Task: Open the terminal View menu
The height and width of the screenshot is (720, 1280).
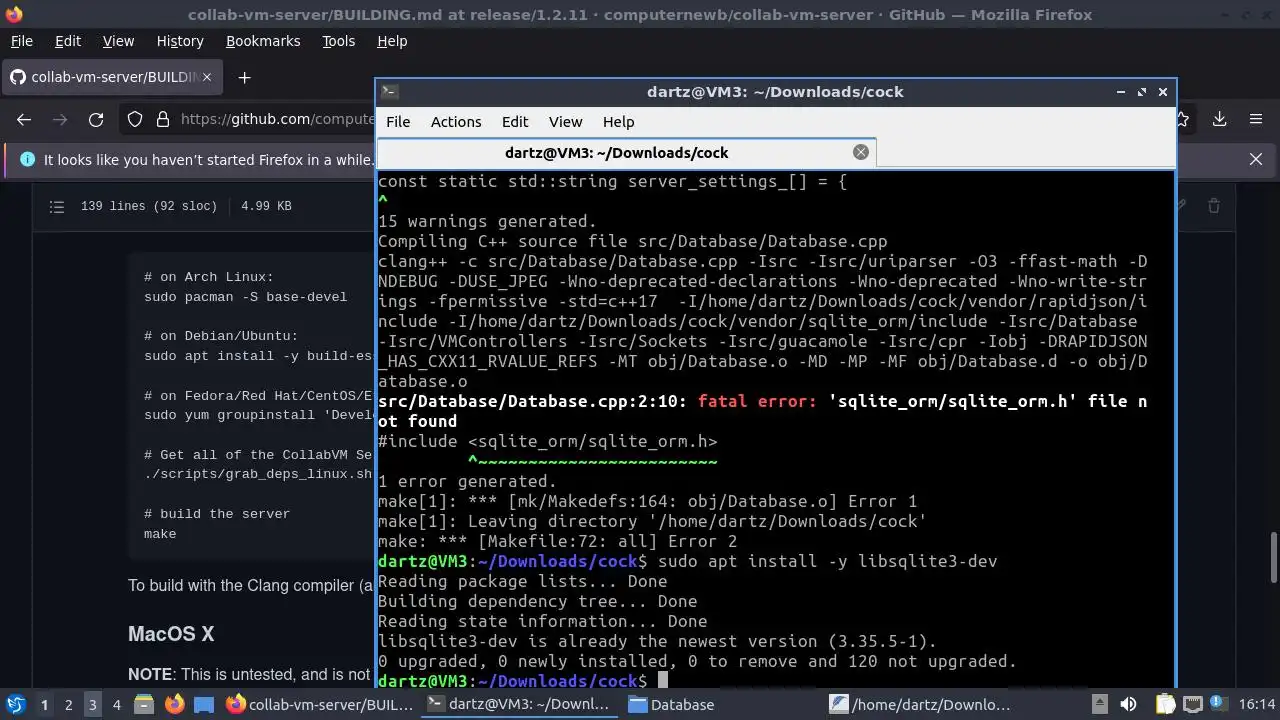Action: coord(565,121)
